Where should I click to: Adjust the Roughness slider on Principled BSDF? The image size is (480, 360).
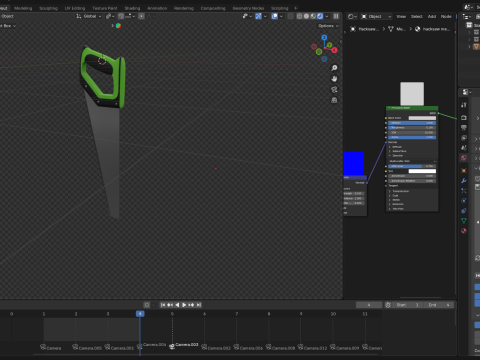tap(412, 128)
